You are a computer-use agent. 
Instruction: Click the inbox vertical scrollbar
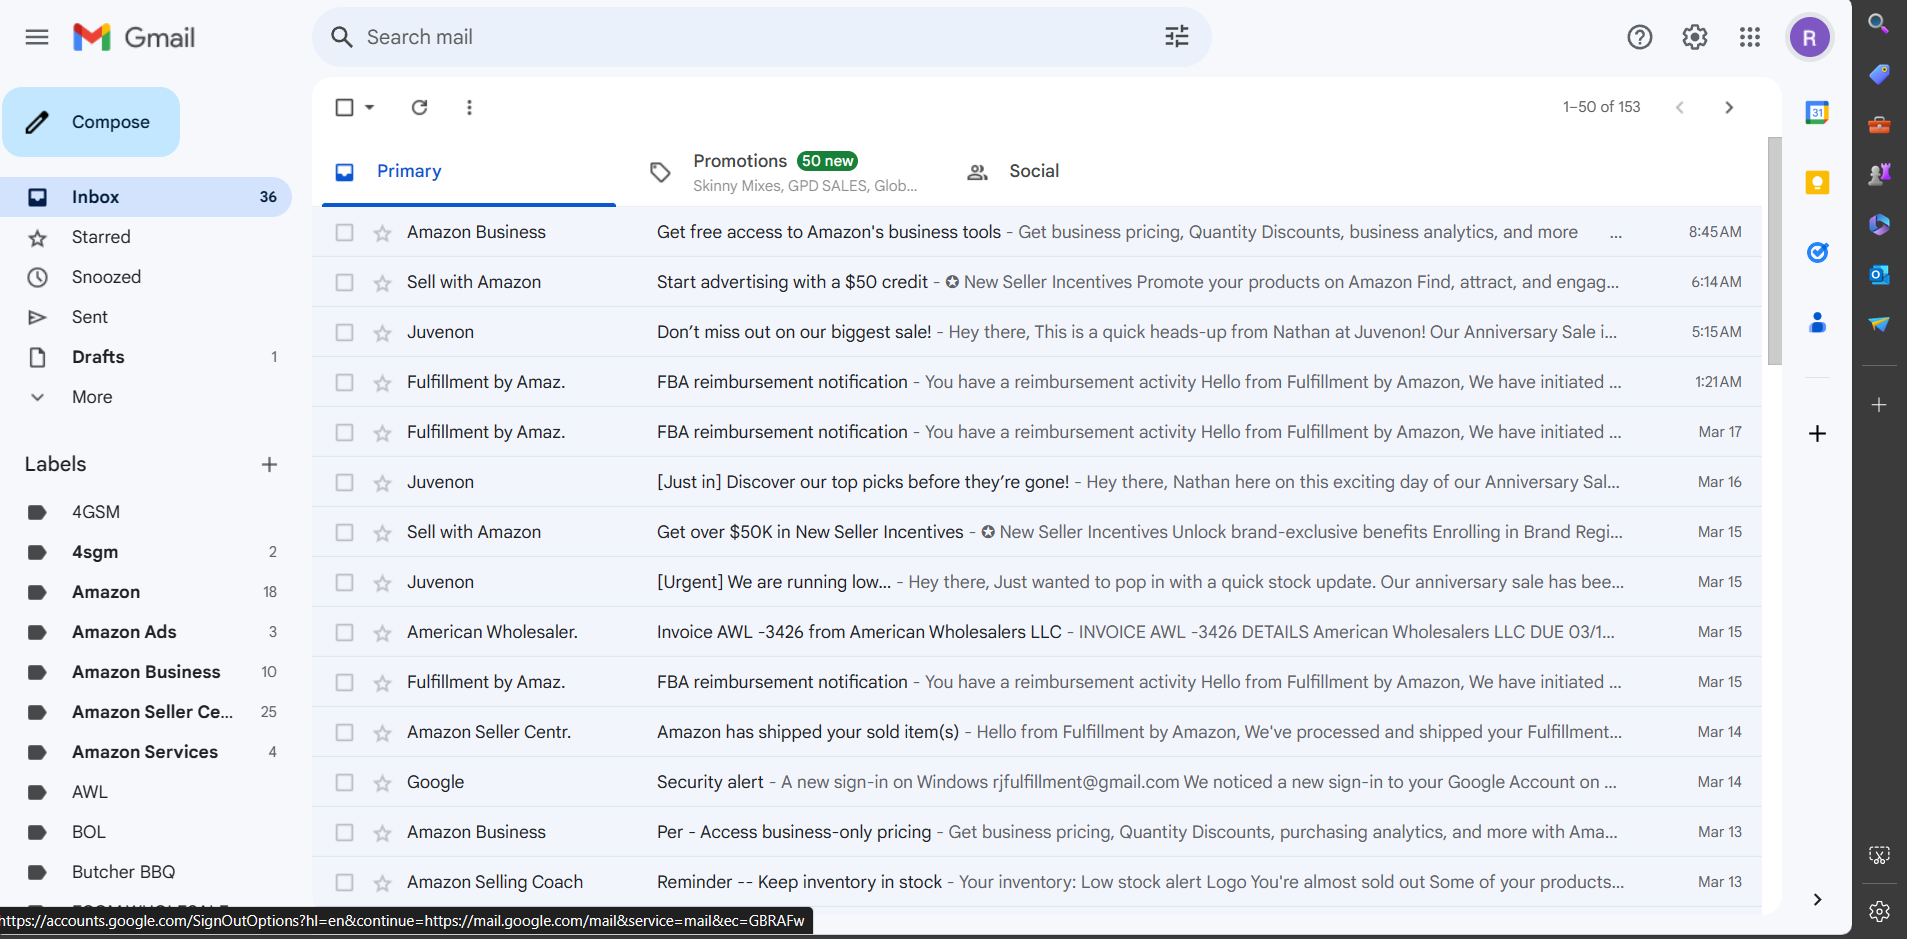[1775, 251]
